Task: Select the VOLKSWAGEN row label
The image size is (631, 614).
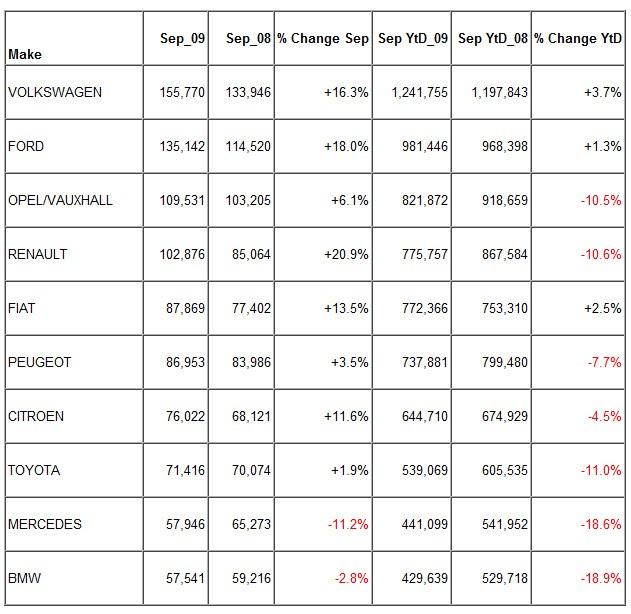Action: coord(54,92)
